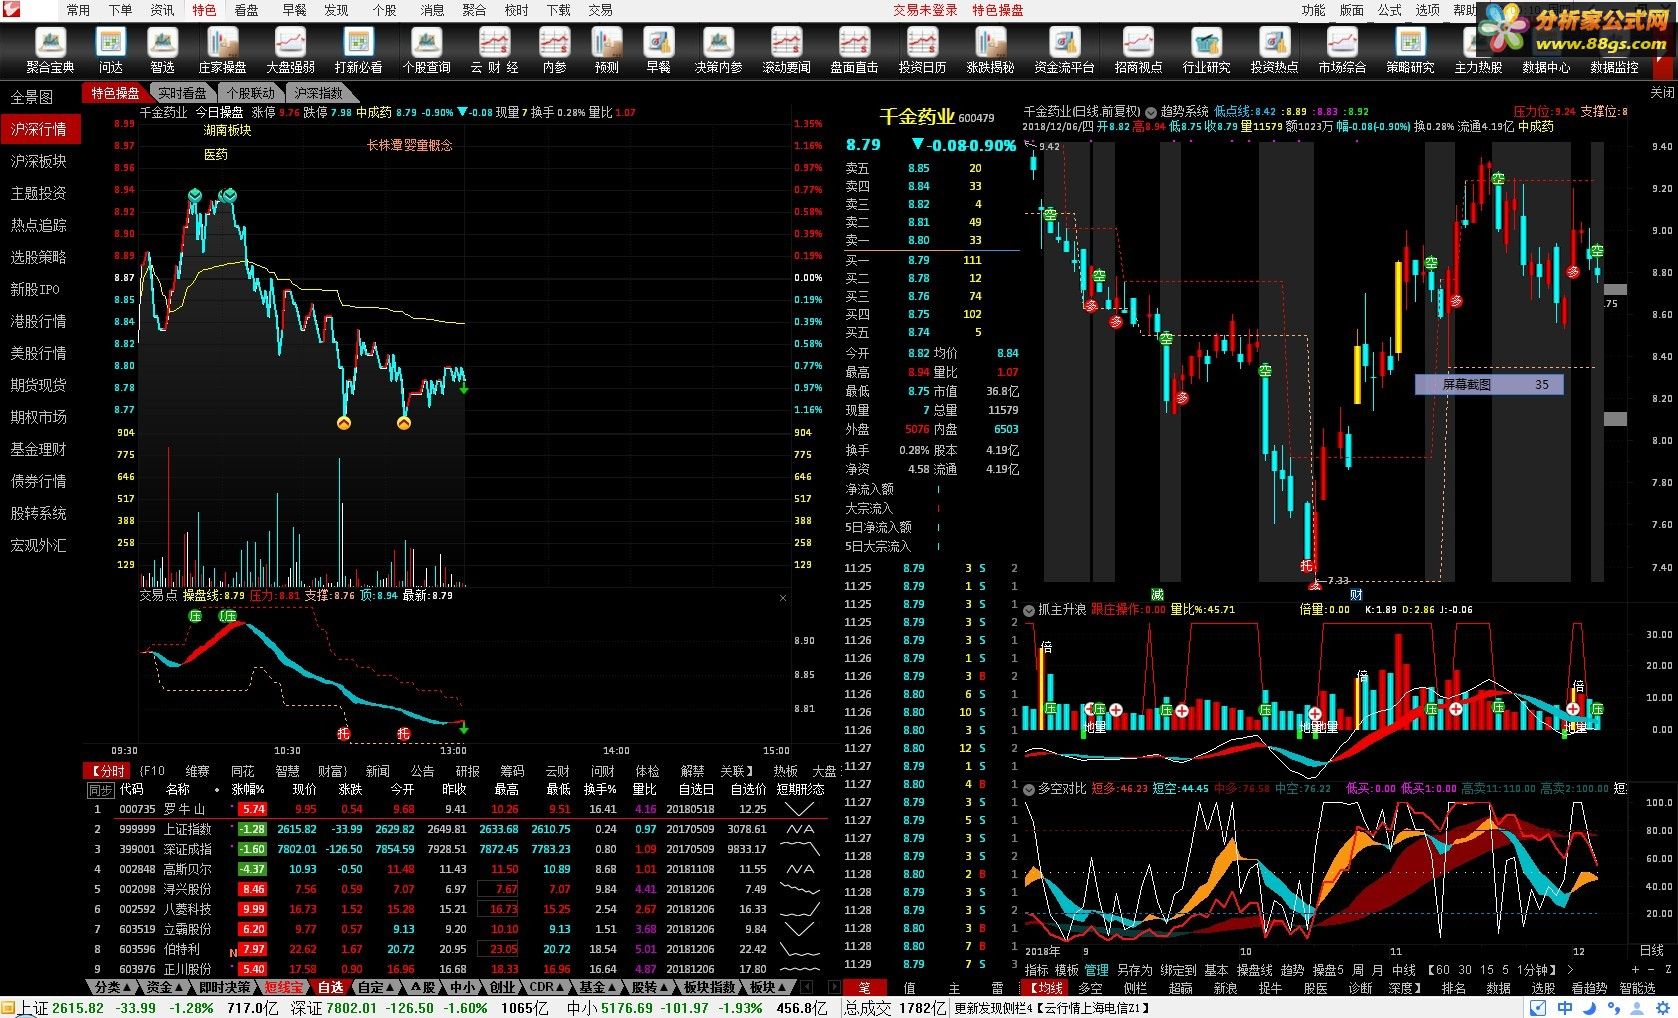Open the 个股查询 toolbar icon
This screenshot has height=1018, width=1678.
(x=427, y=50)
